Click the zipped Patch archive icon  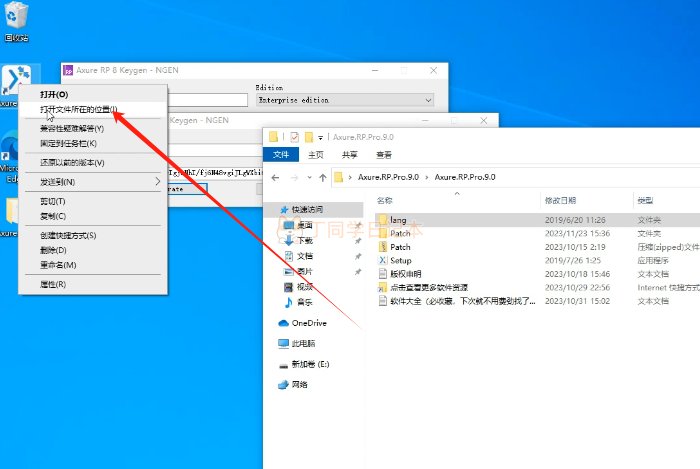pyautogui.click(x=383, y=247)
